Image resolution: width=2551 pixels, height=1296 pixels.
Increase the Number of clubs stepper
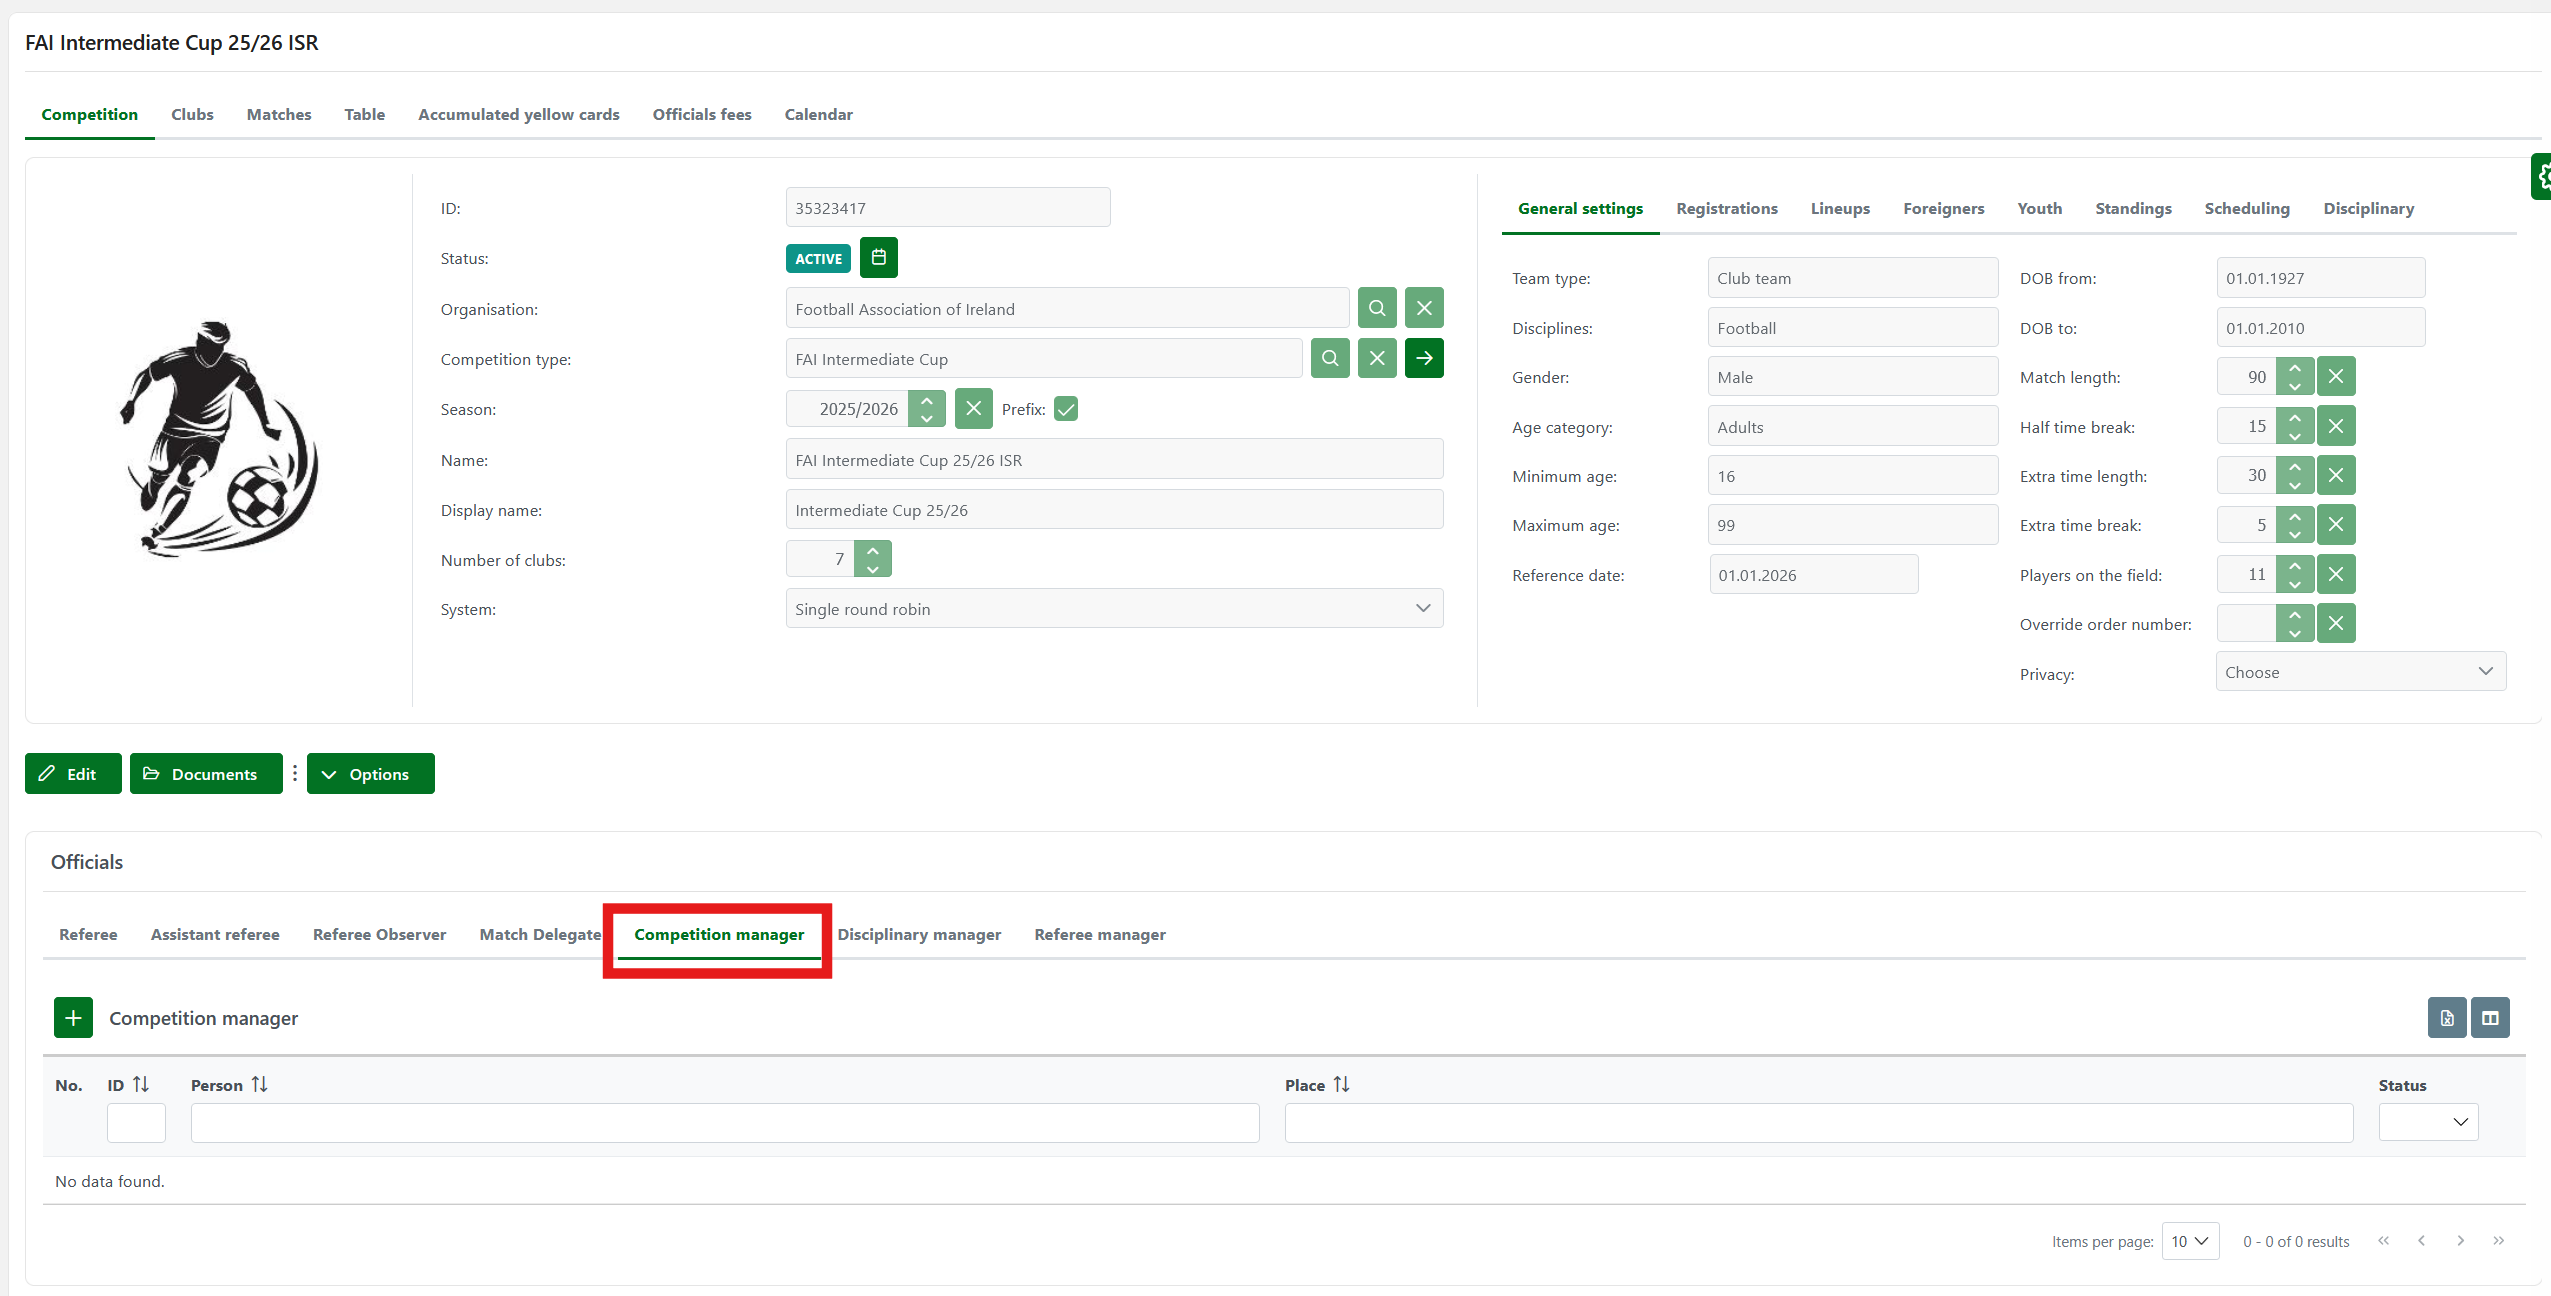[872, 550]
